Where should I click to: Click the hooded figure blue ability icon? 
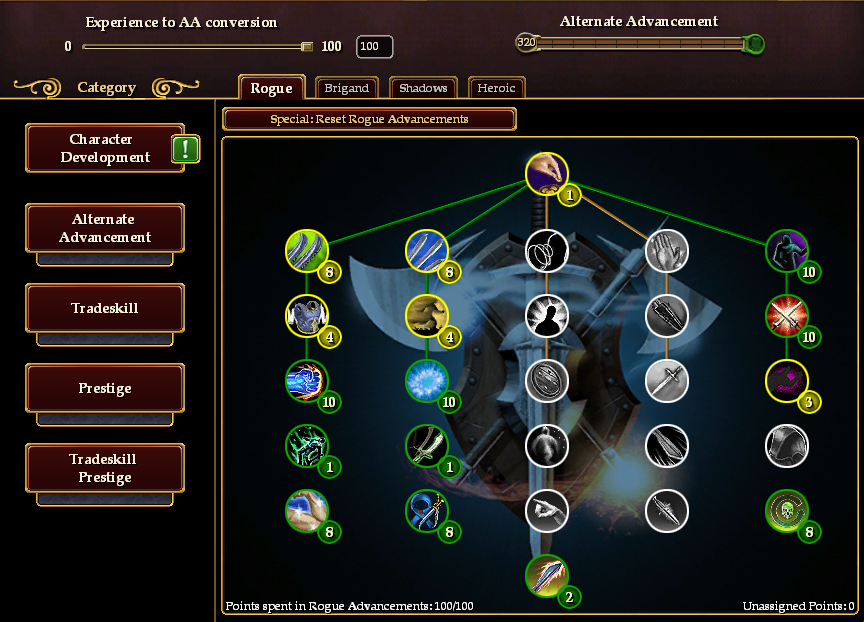pos(427,511)
